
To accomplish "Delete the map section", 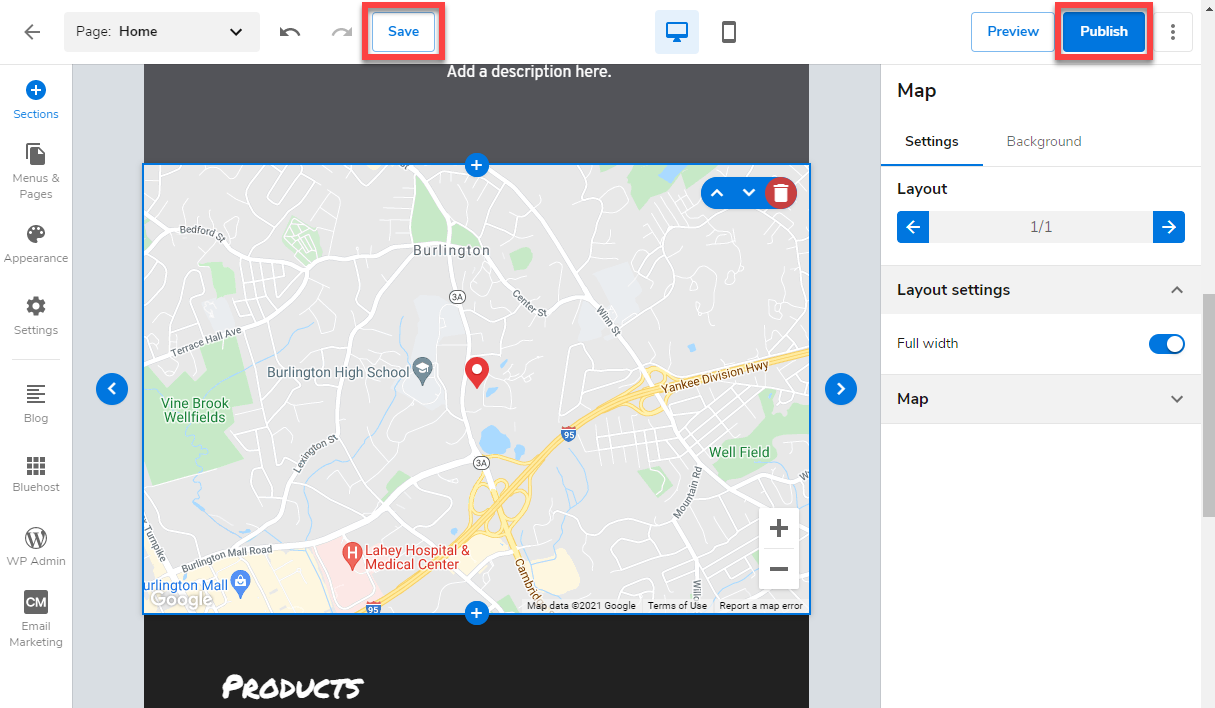I will 781,193.
